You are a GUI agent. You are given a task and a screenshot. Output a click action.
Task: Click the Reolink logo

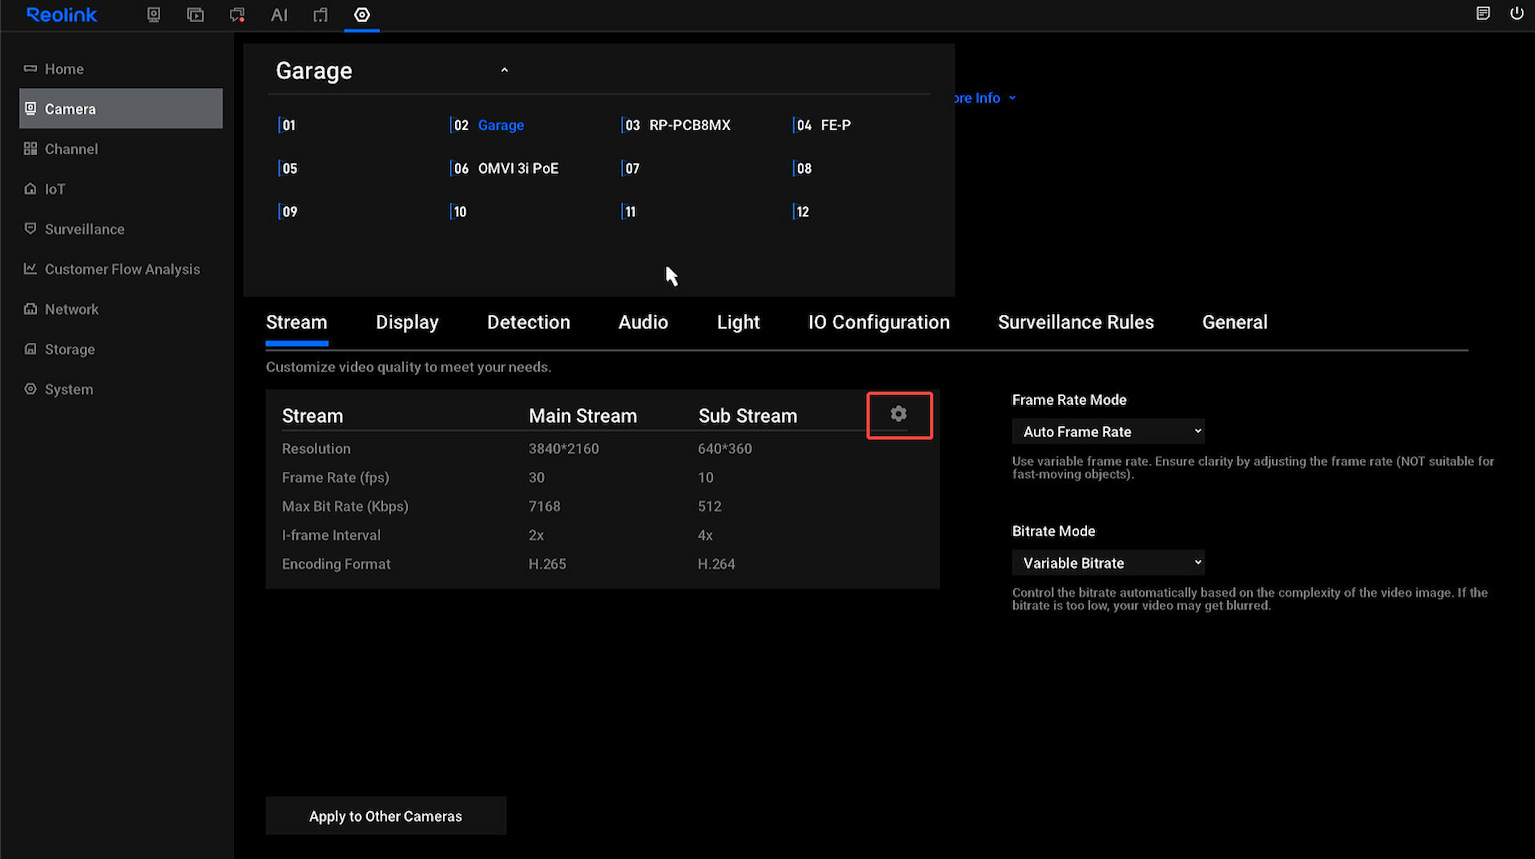click(x=62, y=15)
